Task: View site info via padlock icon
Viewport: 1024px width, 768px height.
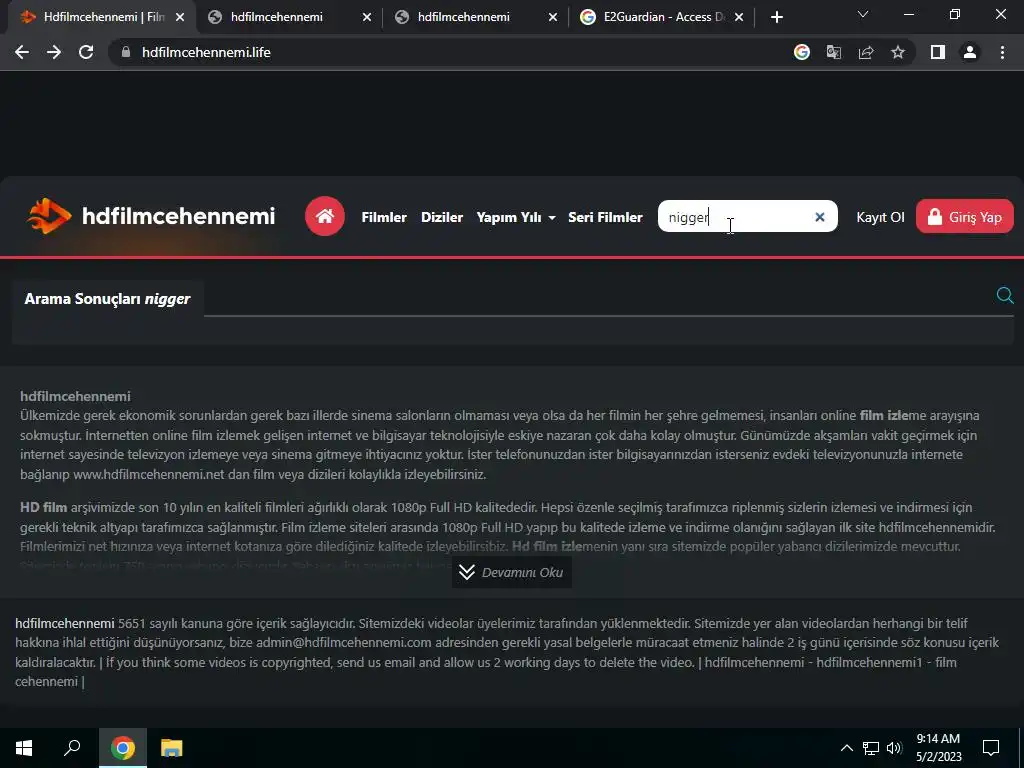Action: [x=126, y=52]
